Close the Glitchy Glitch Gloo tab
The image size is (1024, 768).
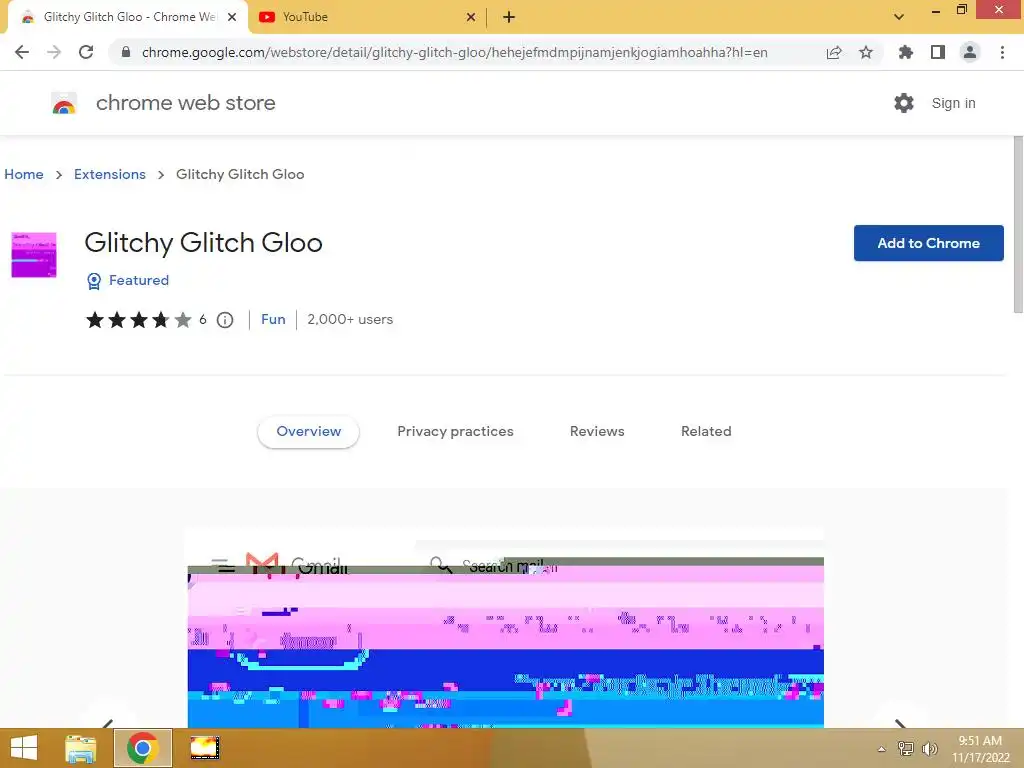coord(232,17)
